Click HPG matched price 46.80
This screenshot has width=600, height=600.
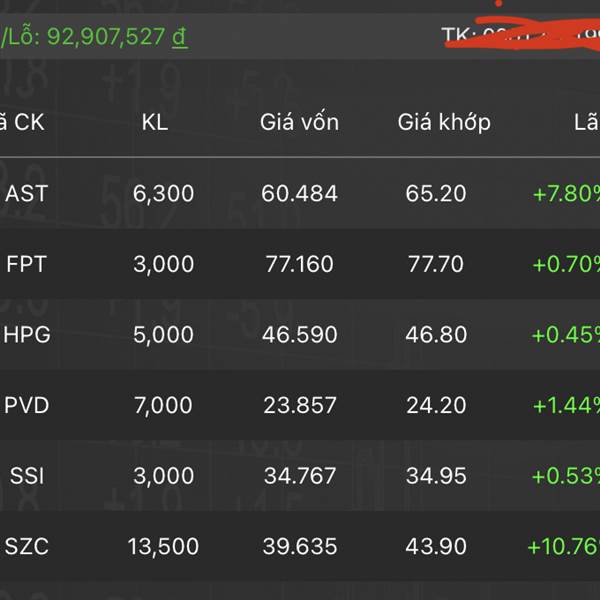[x=436, y=335]
